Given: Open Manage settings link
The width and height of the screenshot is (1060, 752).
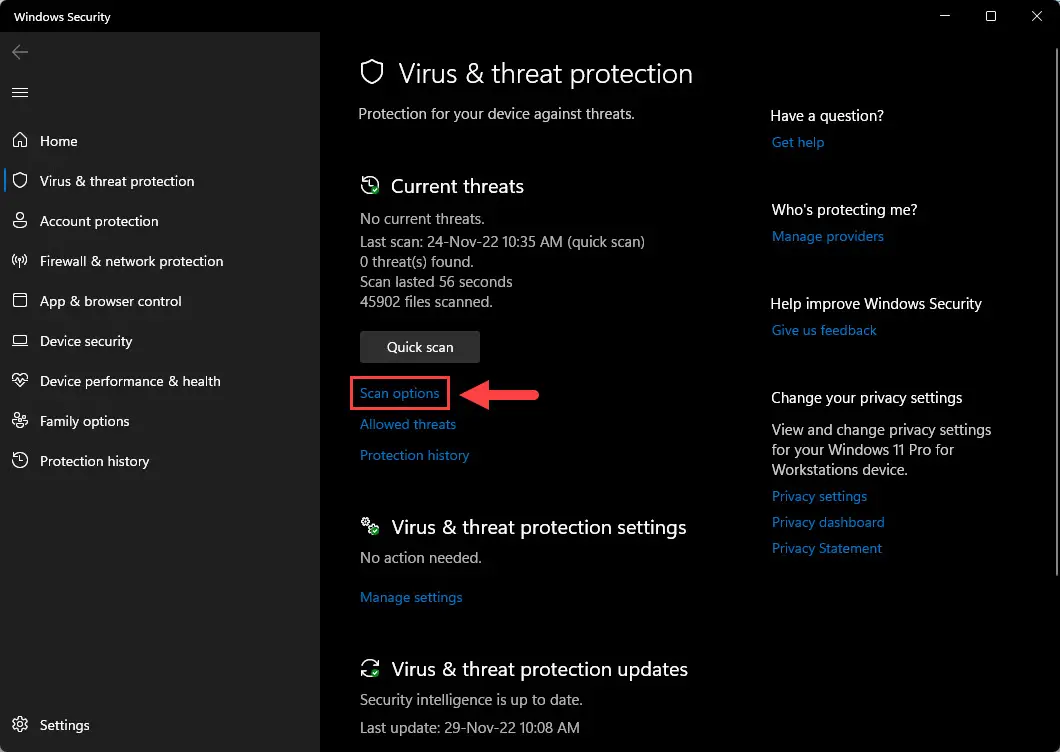Looking at the screenshot, I should 411,597.
